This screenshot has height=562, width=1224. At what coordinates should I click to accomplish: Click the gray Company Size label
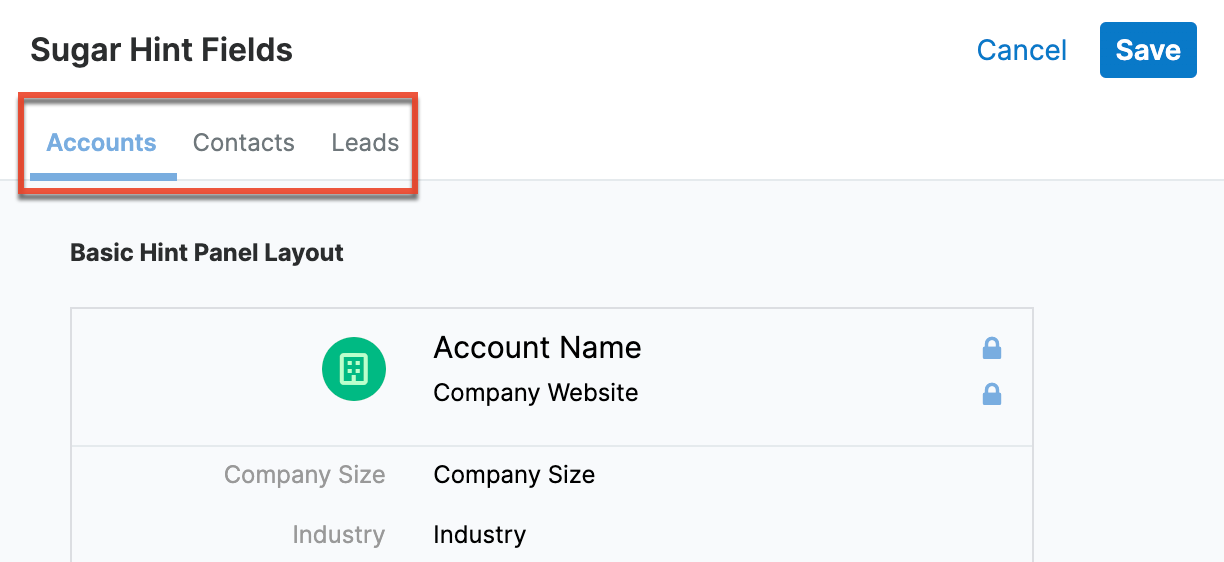pyautogui.click(x=304, y=475)
